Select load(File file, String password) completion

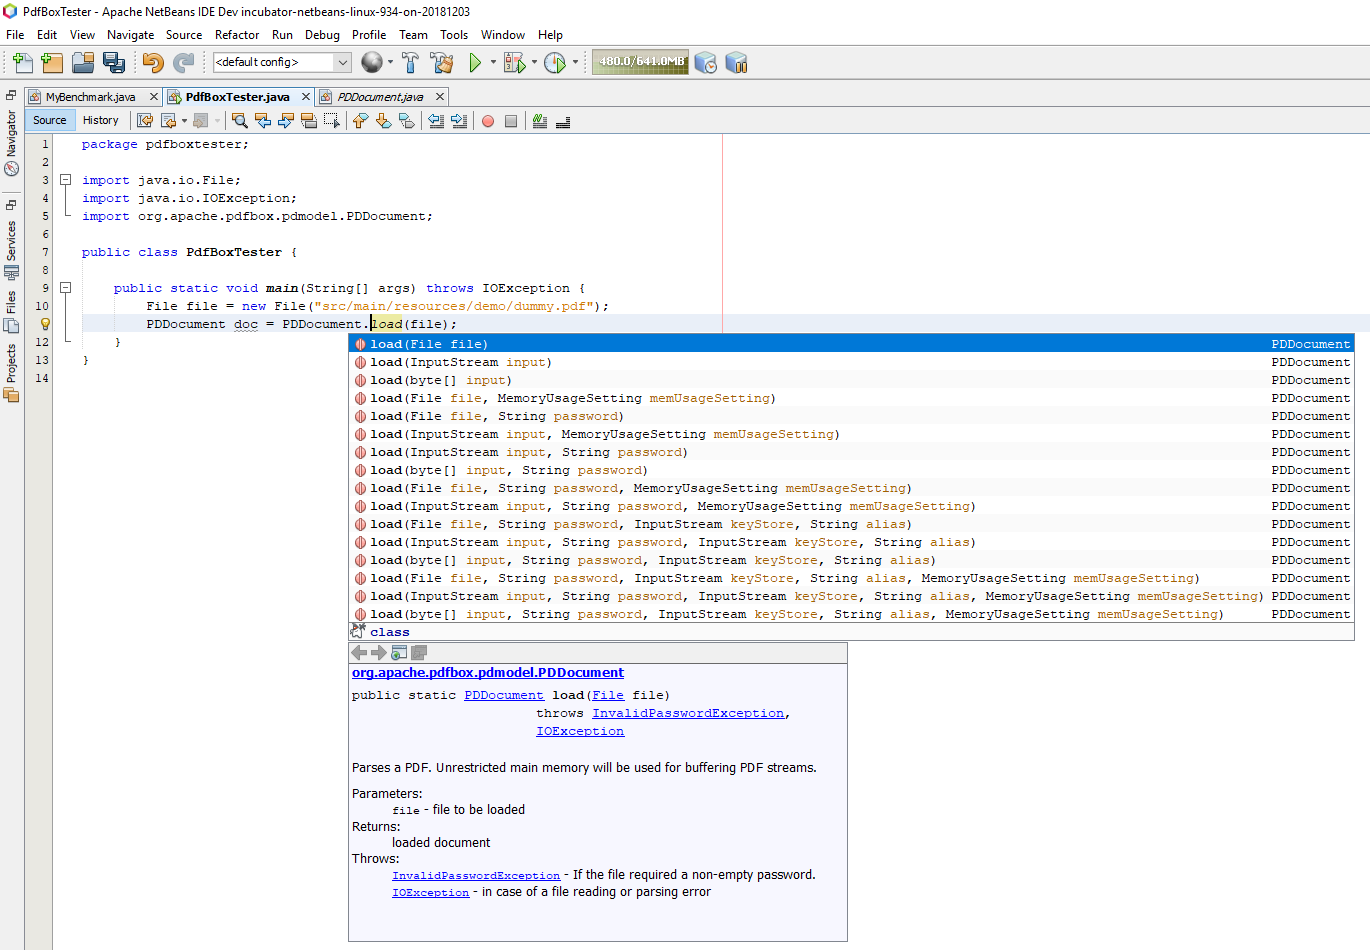point(851,416)
